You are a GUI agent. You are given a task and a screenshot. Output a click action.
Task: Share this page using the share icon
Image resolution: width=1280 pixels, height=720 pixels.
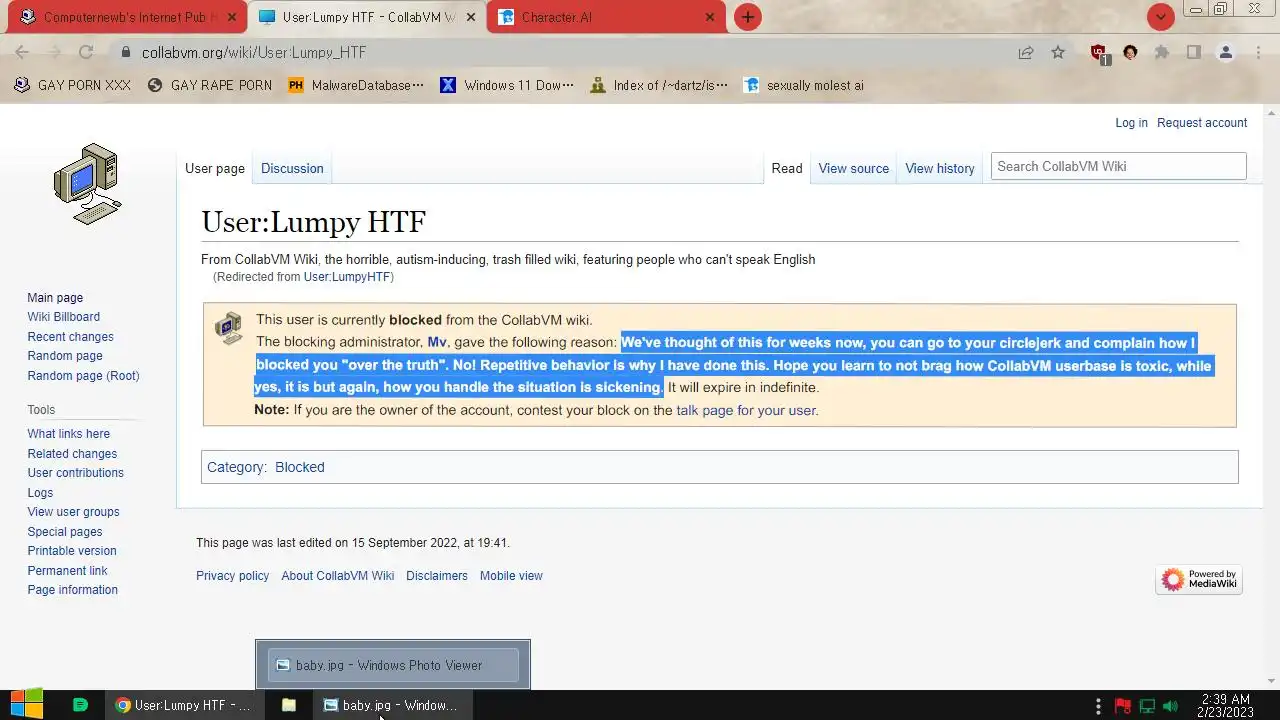(x=1026, y=52)
